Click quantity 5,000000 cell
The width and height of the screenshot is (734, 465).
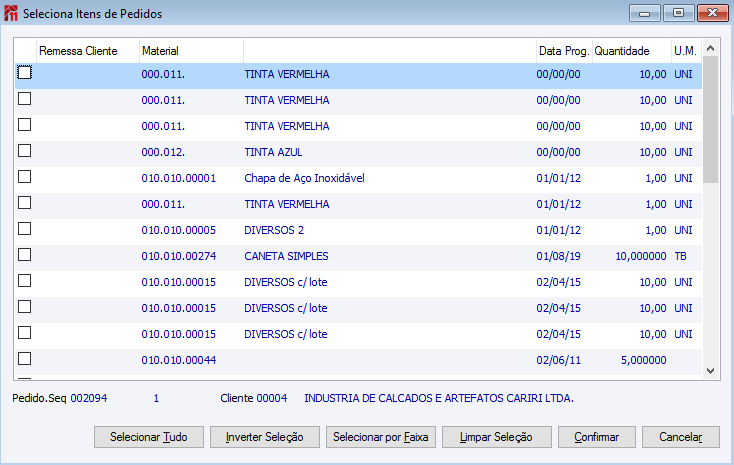click(x=644, y=360)
